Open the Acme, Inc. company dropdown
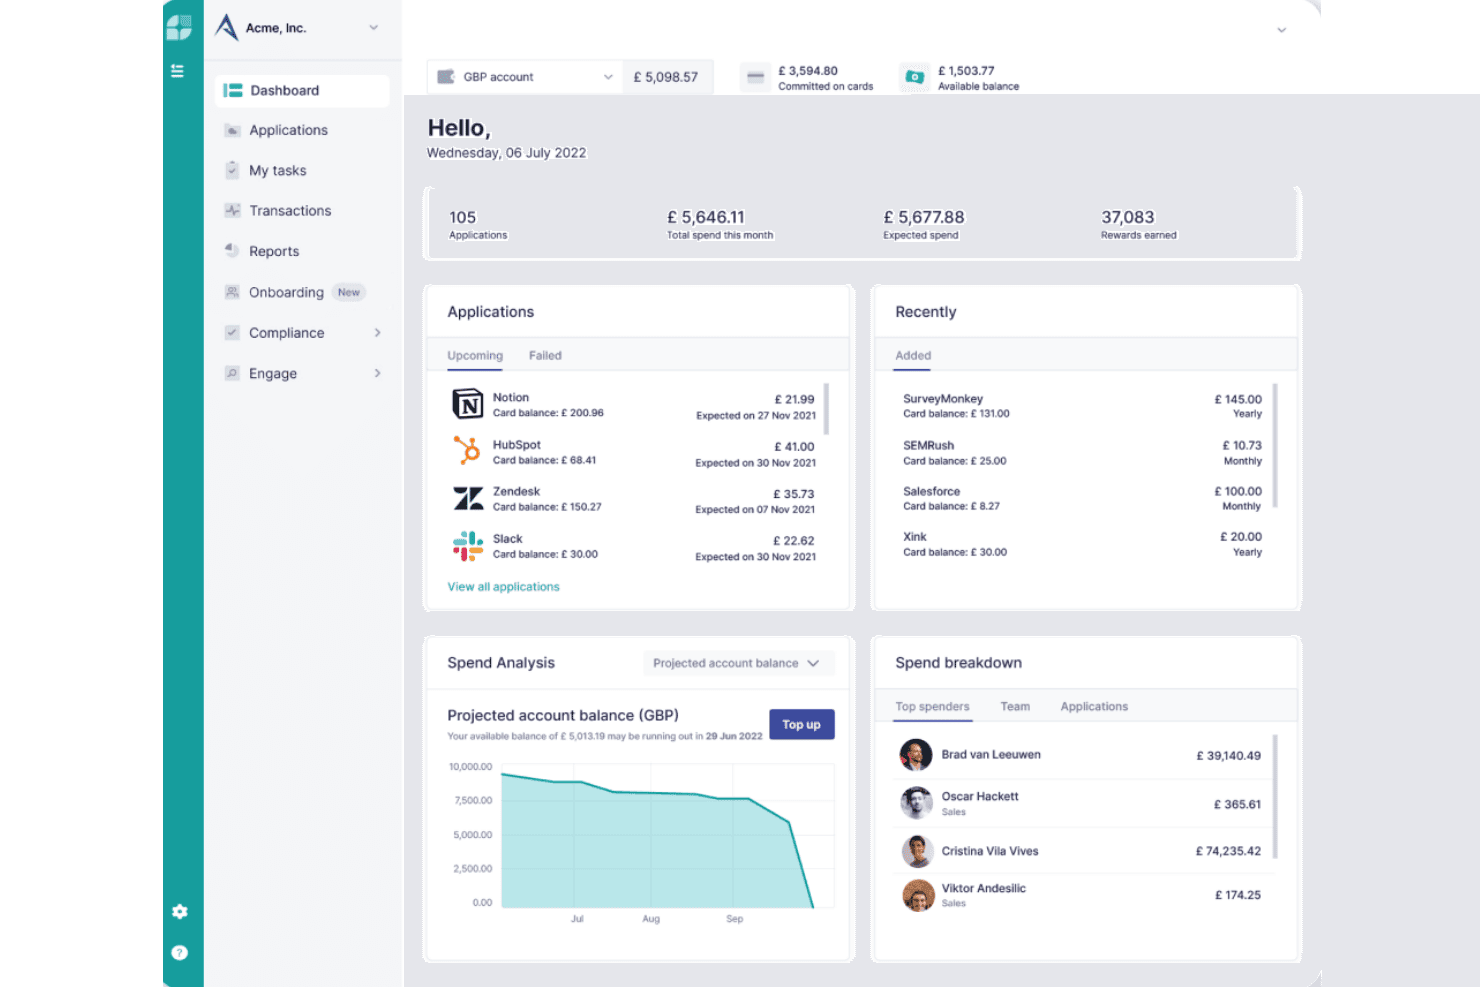Image resolution: width=1480 pixels, height=987 pixels. (373, 28)
